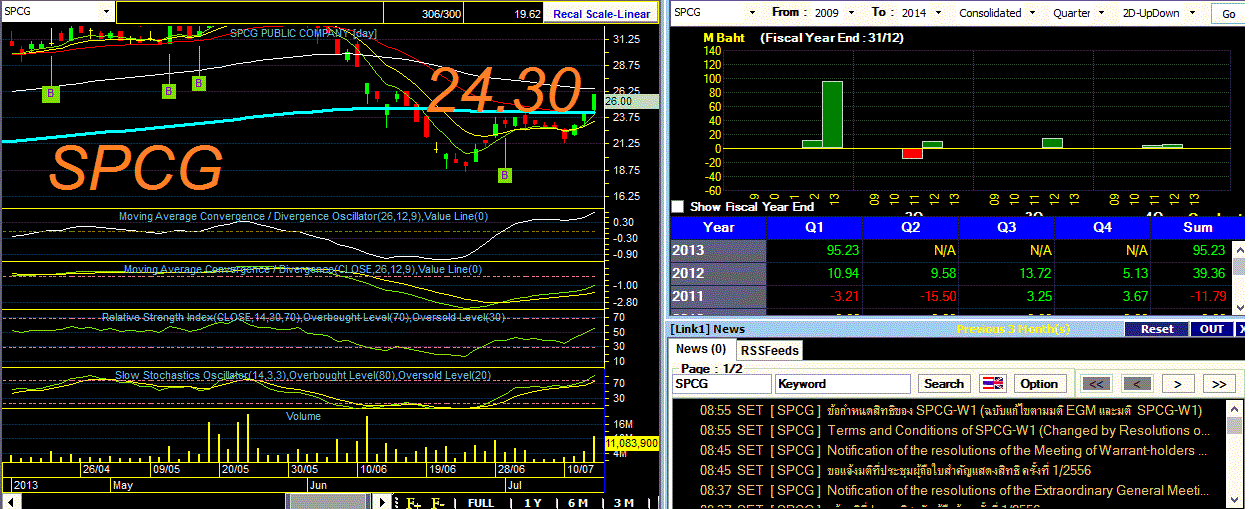Enable Show Fiscal Year End checkbox

point(678,206)
